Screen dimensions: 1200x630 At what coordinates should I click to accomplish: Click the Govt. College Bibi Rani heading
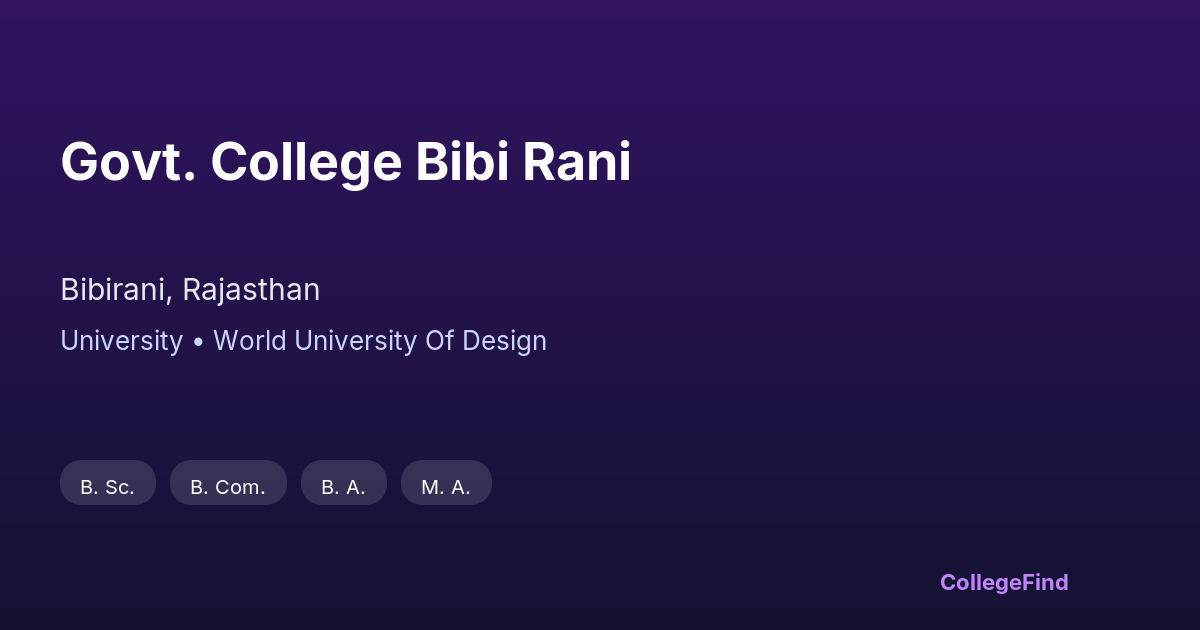(x=345, y=162)
